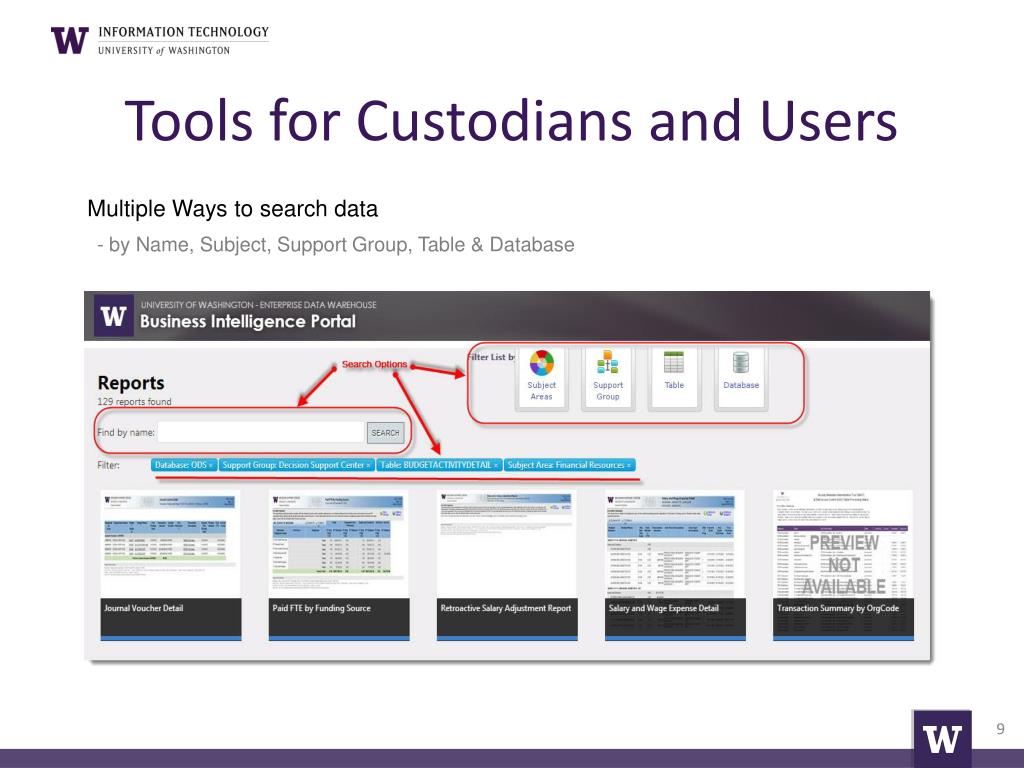Click the 'Multiple Ways to search data' text

[232, 209]
